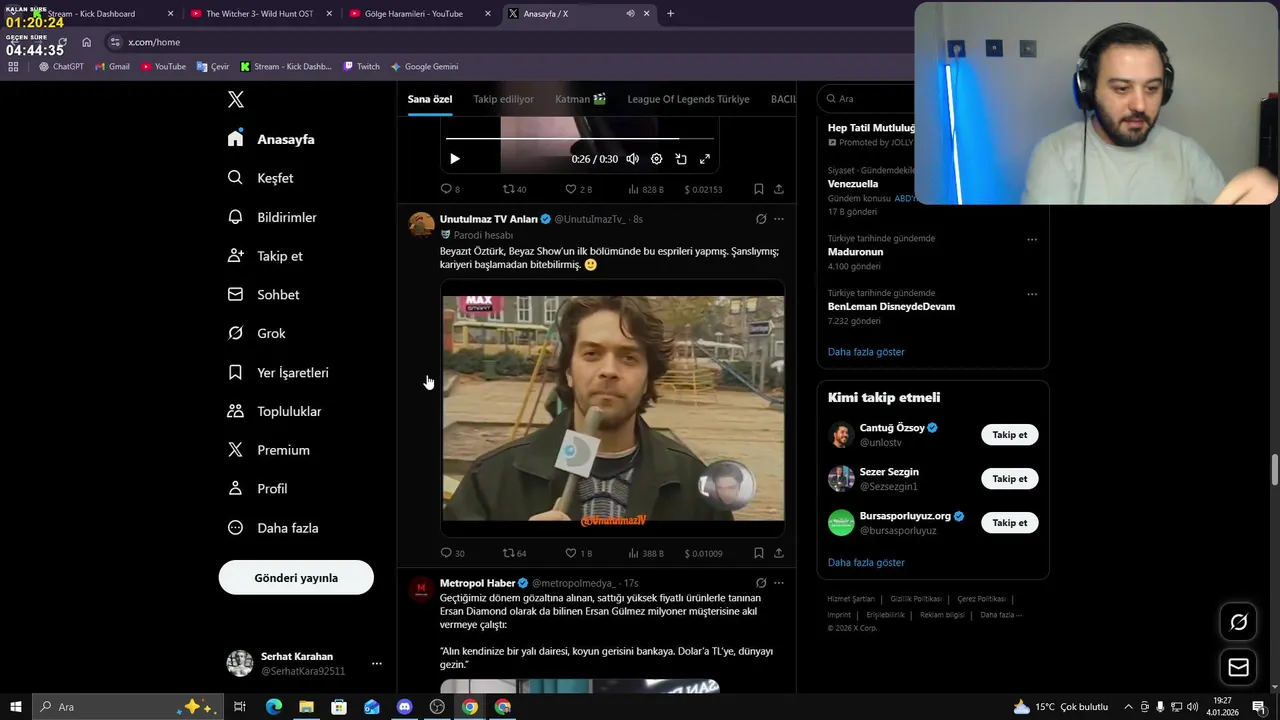This screenshot has height=720, width=1280.
Task: Click Gönderi yayınla button
Action: point(296,578)
